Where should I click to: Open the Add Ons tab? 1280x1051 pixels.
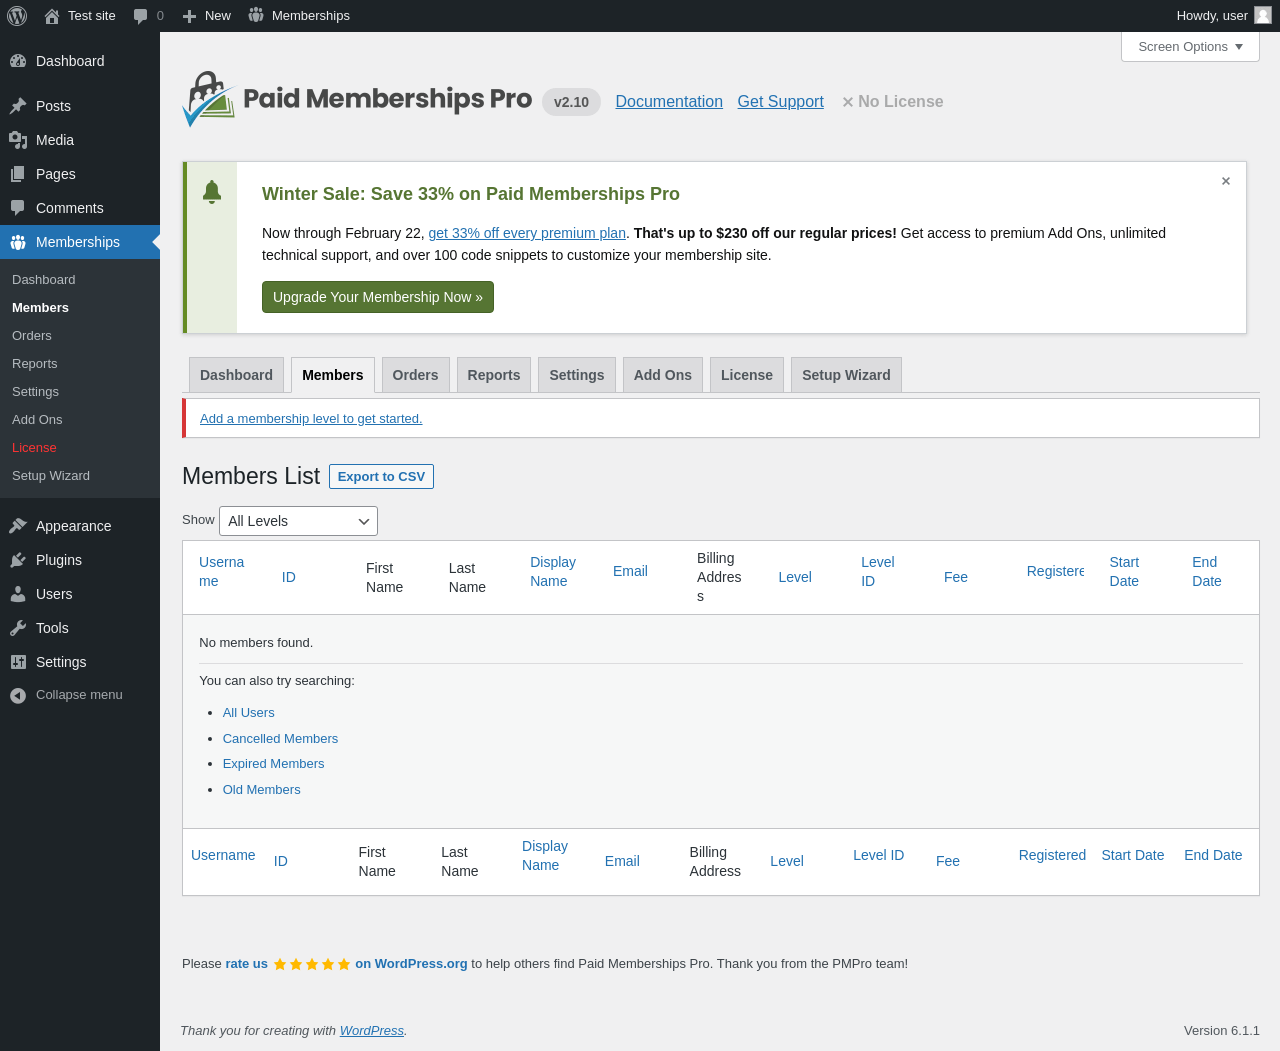[663, 375]
